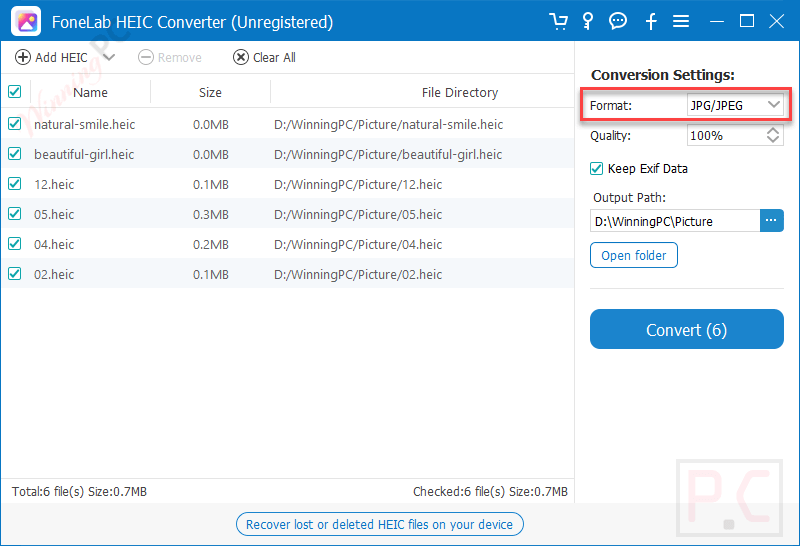Select the beautiful-girl.heic file name

click(x=84, y=155)
